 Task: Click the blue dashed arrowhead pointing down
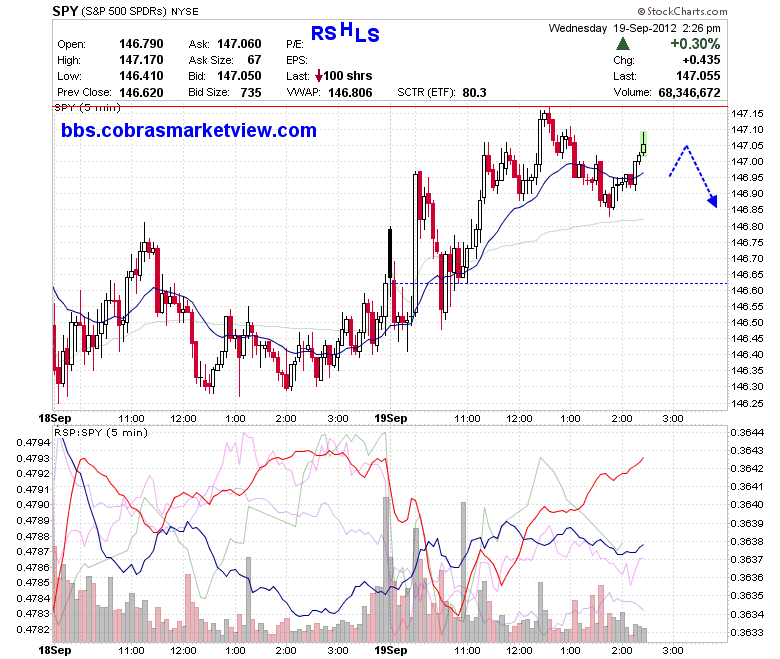(713, 201)
